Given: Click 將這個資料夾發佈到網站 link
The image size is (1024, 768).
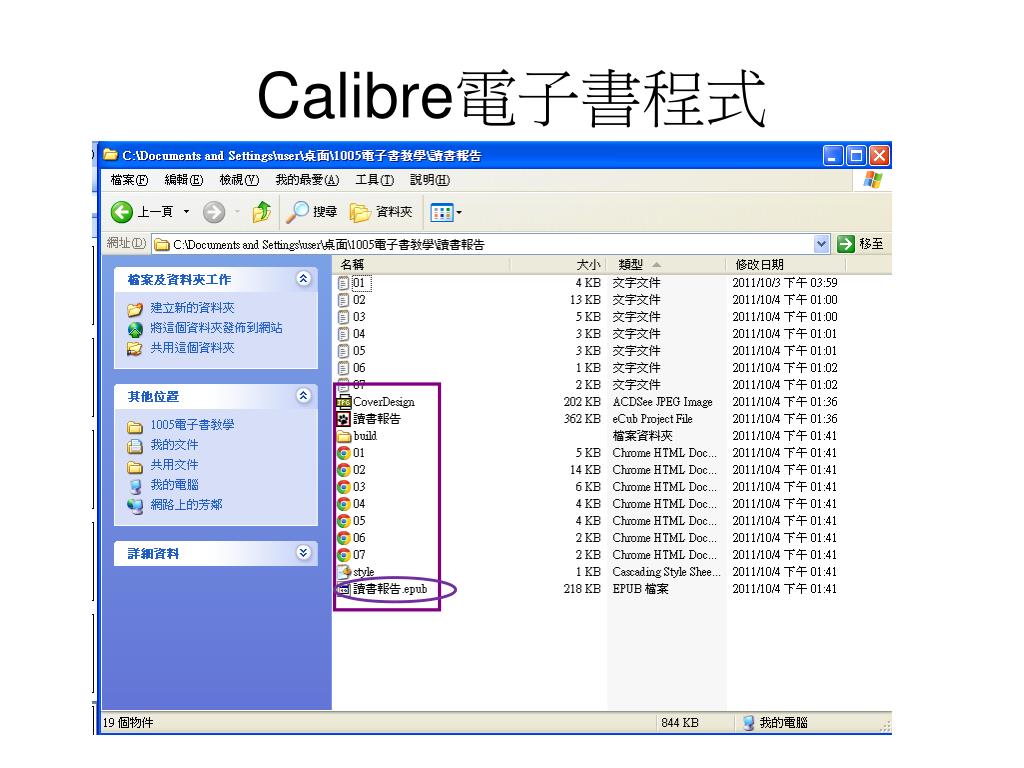Looking at the screenshot, I should click(216, 328).
